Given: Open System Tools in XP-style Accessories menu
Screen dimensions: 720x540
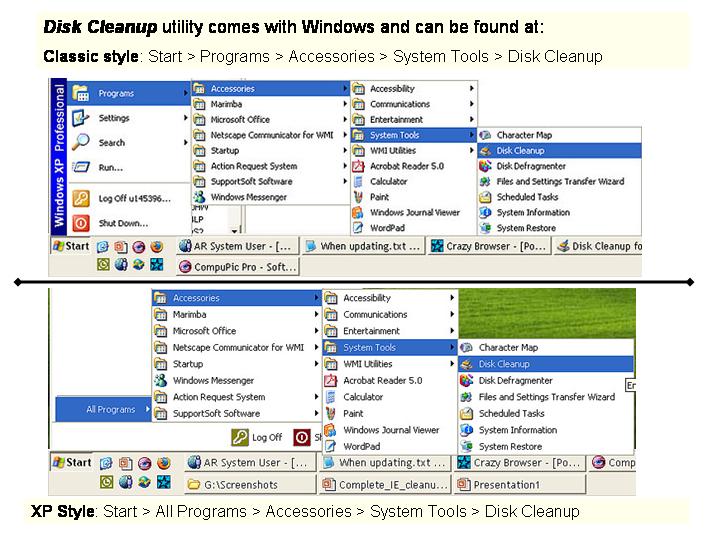Looking at the screenshot, I should pyautogui.click(x=390, y=348).
